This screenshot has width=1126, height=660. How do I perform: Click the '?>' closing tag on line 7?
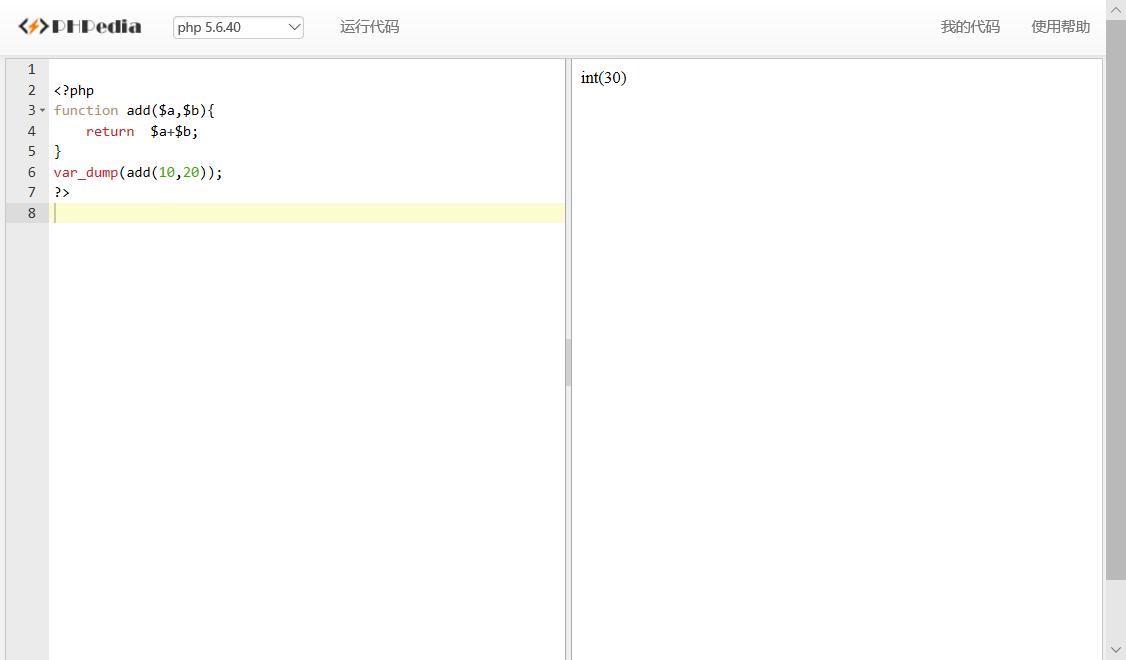[x=62, y=192]
